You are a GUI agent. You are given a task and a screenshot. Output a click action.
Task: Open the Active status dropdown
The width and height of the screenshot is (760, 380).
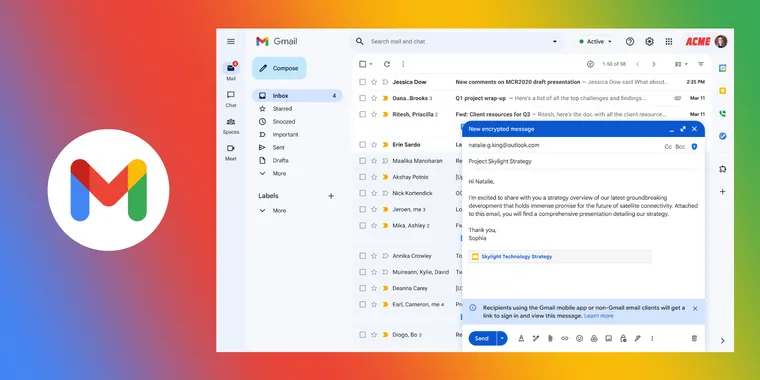pyautogui.click(x=595, y=42)
